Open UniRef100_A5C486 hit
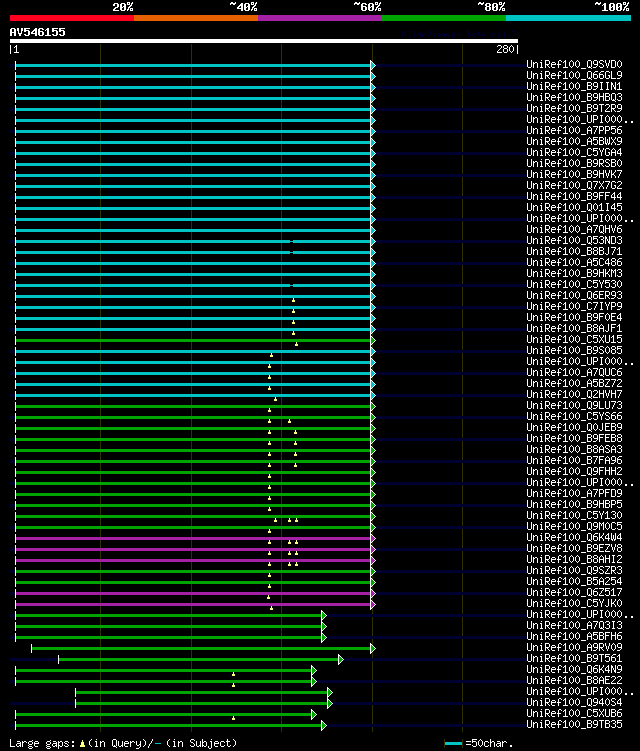This screenshot has height=751, width=640. 574,262
